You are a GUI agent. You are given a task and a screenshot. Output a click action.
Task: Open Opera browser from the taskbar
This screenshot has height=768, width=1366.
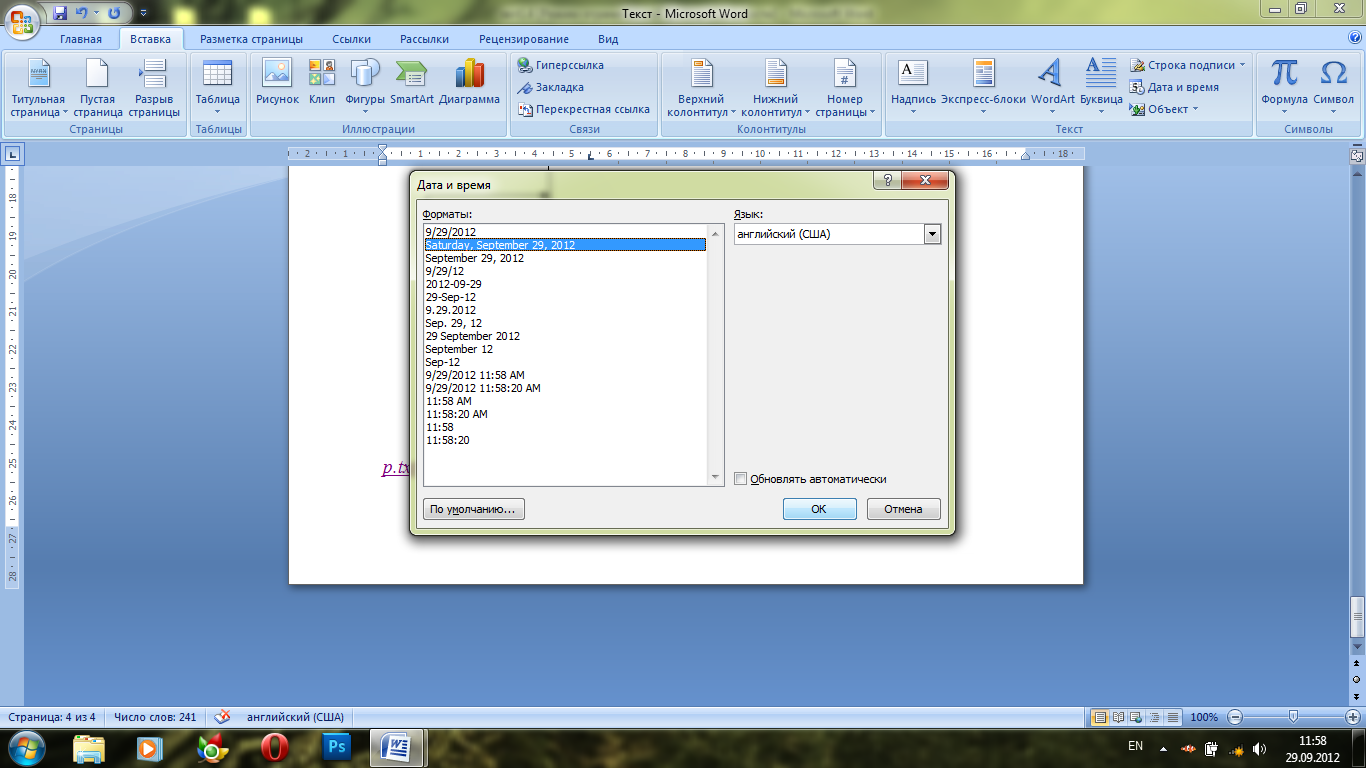click(x=275, y=747)
